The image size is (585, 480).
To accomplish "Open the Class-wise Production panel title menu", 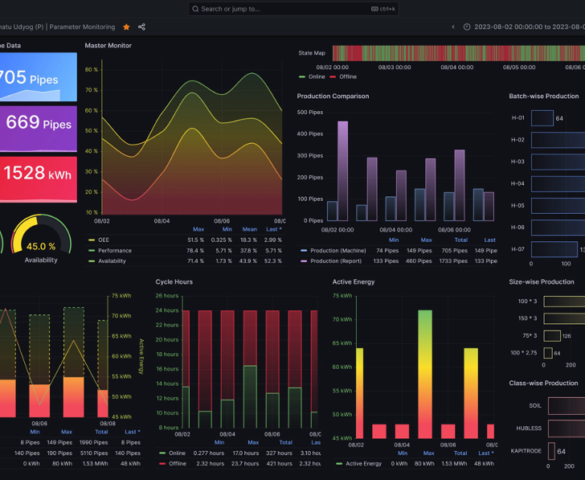I will pyautogui.click(x=543, y=383).
